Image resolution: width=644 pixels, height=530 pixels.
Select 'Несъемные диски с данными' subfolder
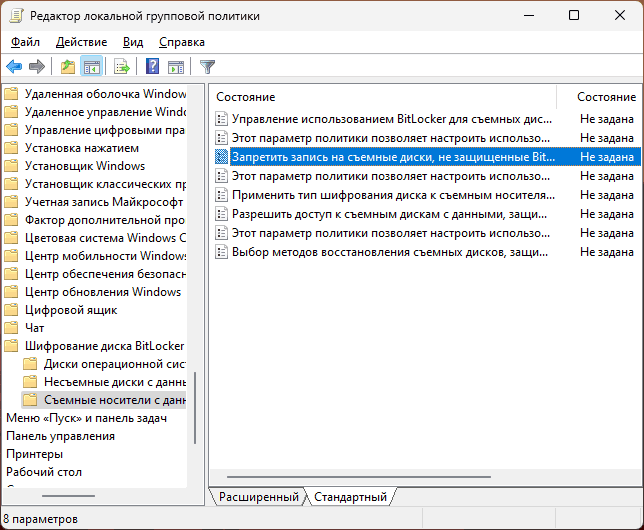(115, 382)
